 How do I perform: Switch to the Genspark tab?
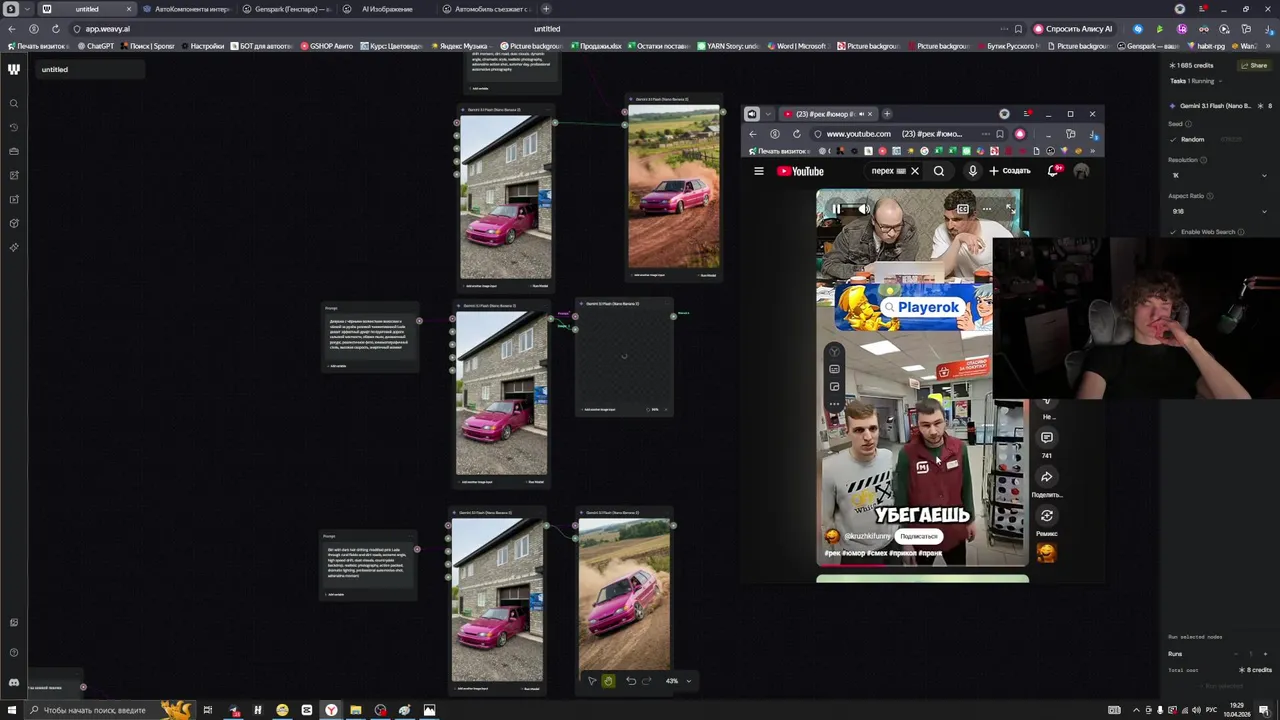(285, 9)
